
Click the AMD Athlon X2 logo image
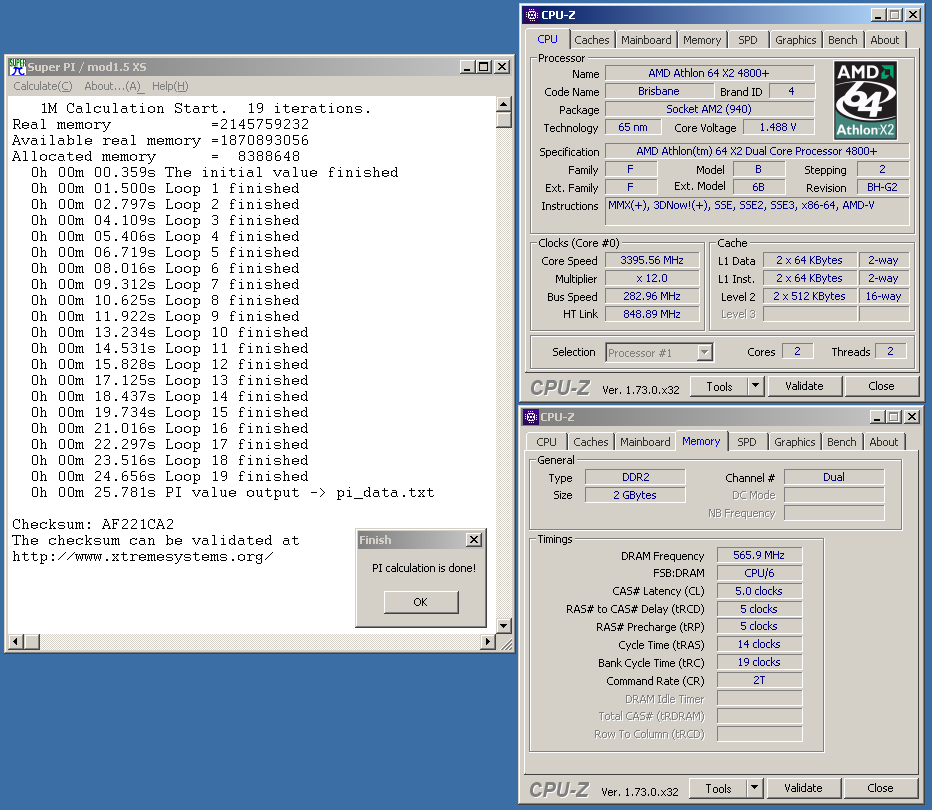point(865,100)
